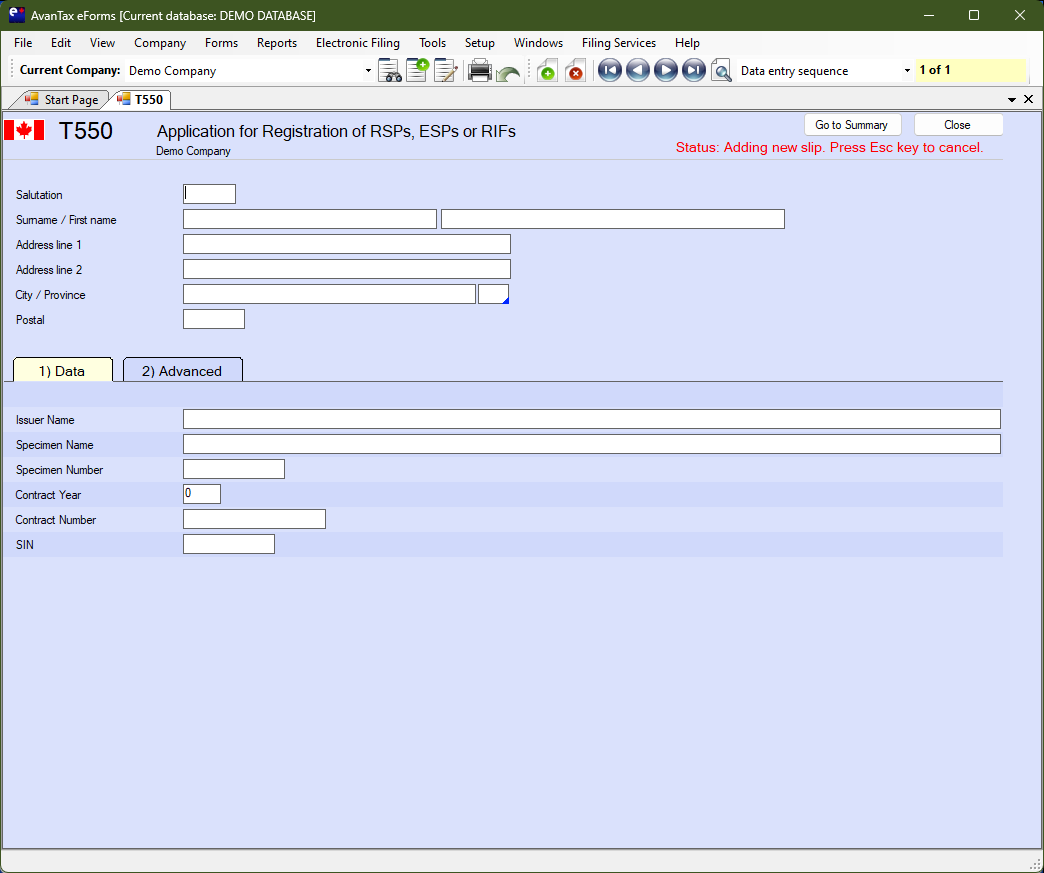This screenshot has width=1044, height=873.
Task: Jump to the first record
Action: [610, 71]
